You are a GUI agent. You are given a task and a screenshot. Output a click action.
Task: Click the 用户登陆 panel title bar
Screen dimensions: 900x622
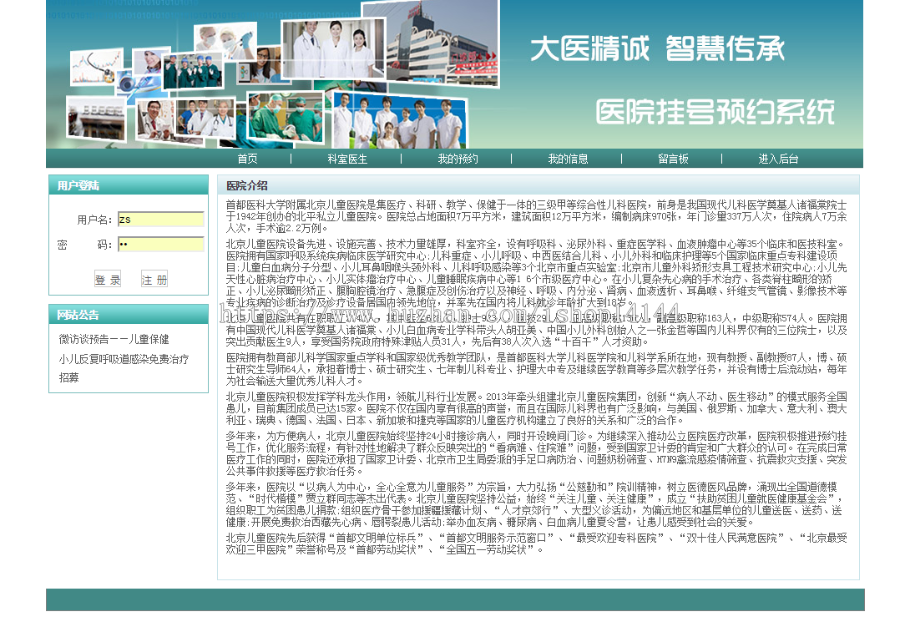80,186
